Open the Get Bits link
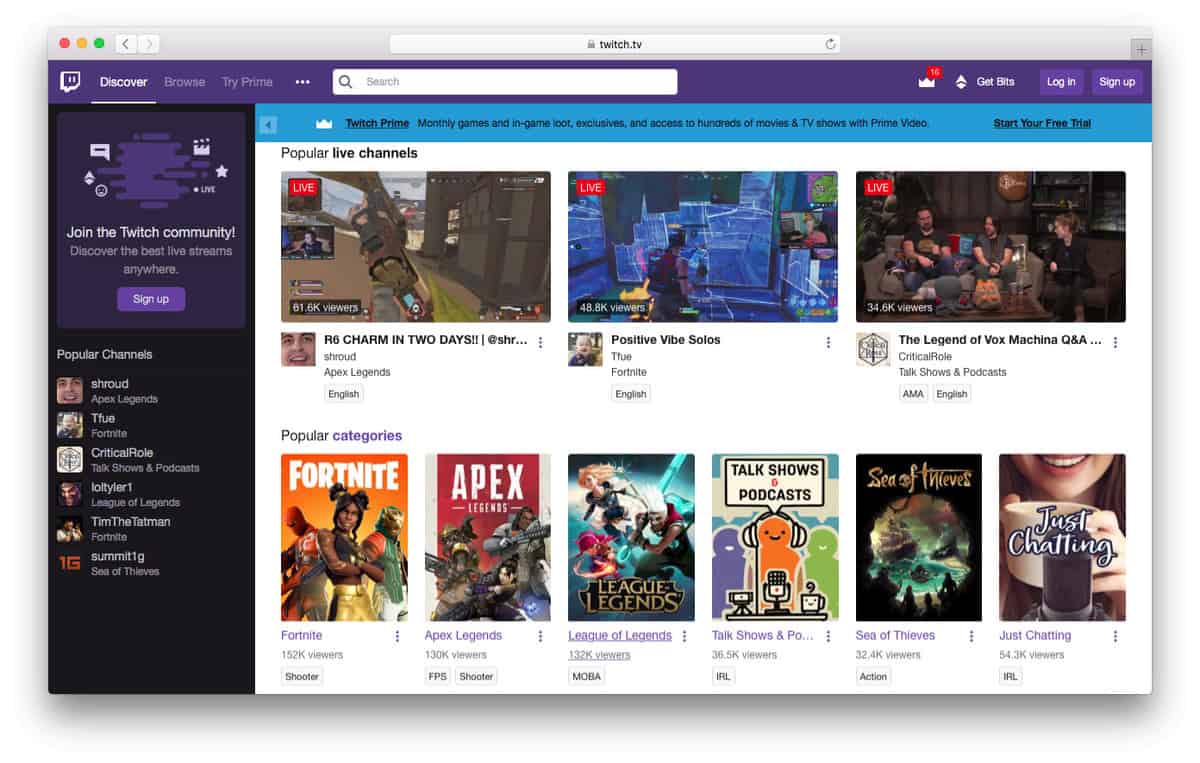 click(x=995, y=82)
